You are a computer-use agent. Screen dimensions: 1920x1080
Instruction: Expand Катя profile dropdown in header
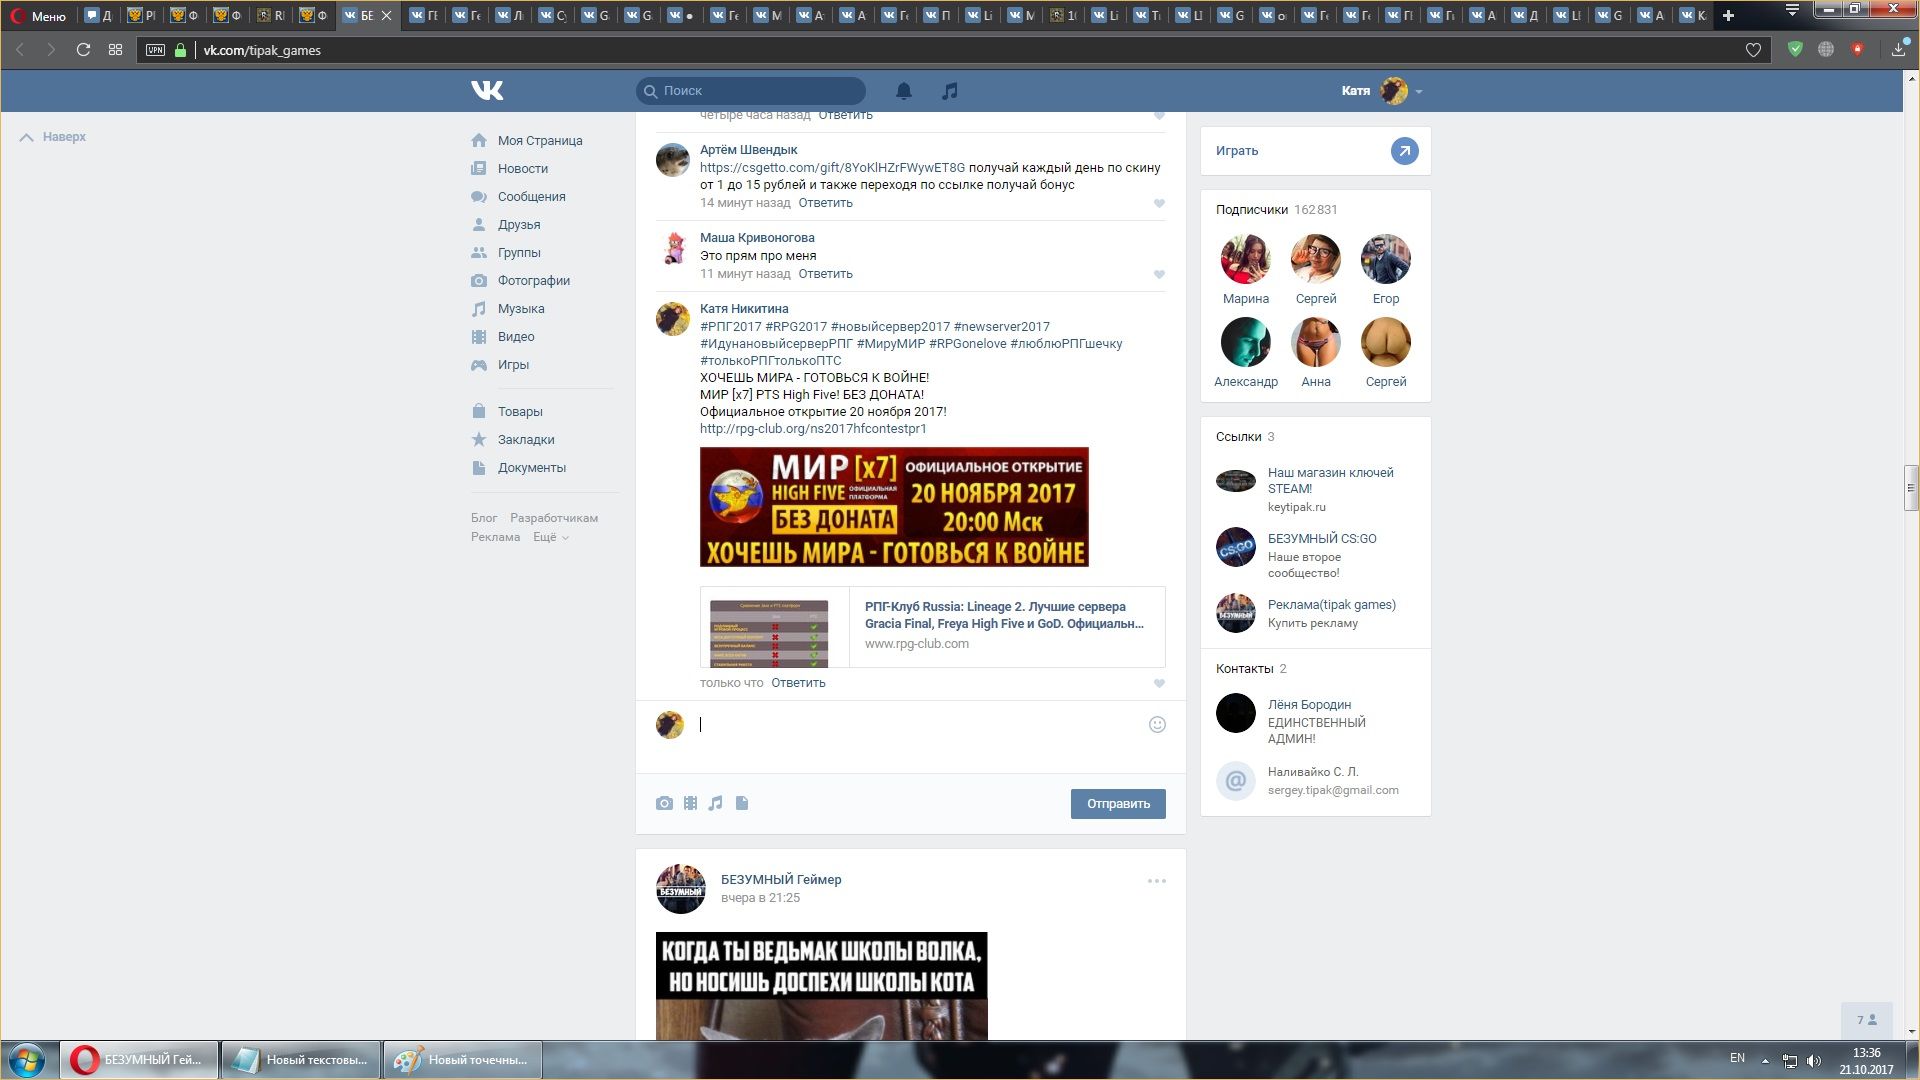click(x=1418, y=91)
